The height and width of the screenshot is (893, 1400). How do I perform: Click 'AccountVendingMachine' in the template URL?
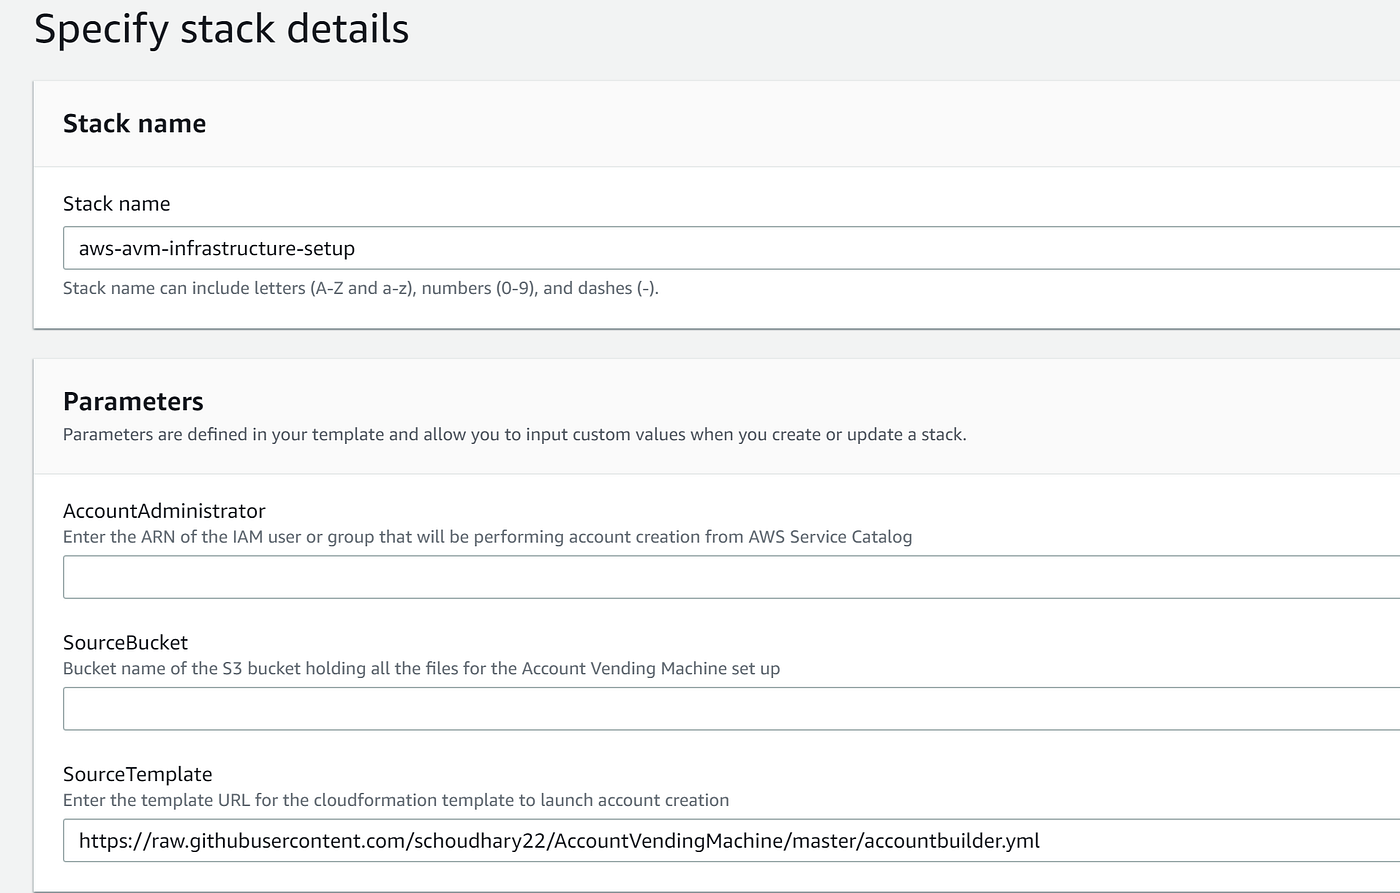[x=668, y=841]
